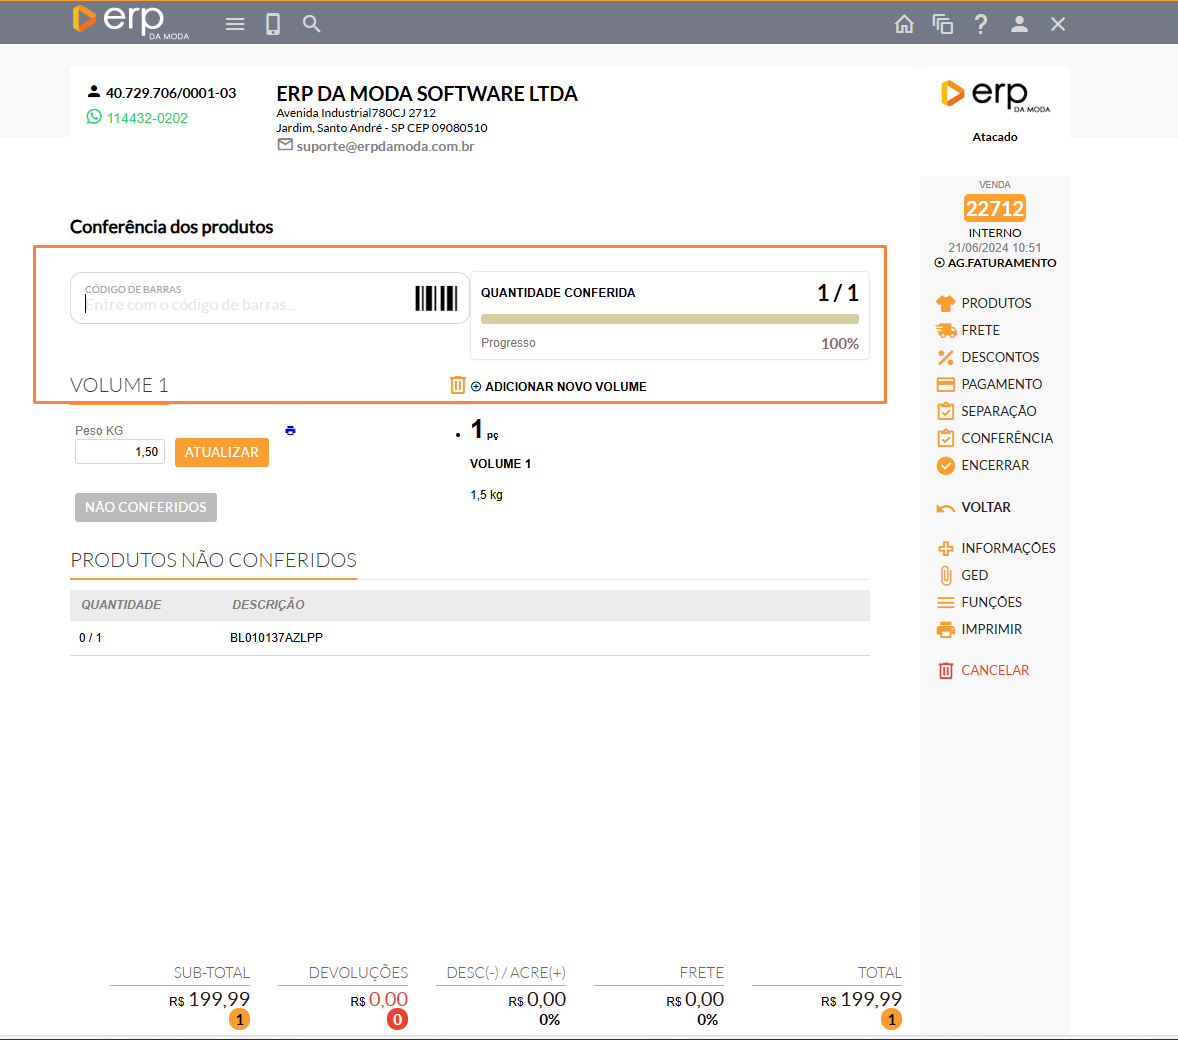Click the conference progress bar
Viewport: 1178px width, 1040px height.
pyautogui.click(x=669, y=319)
